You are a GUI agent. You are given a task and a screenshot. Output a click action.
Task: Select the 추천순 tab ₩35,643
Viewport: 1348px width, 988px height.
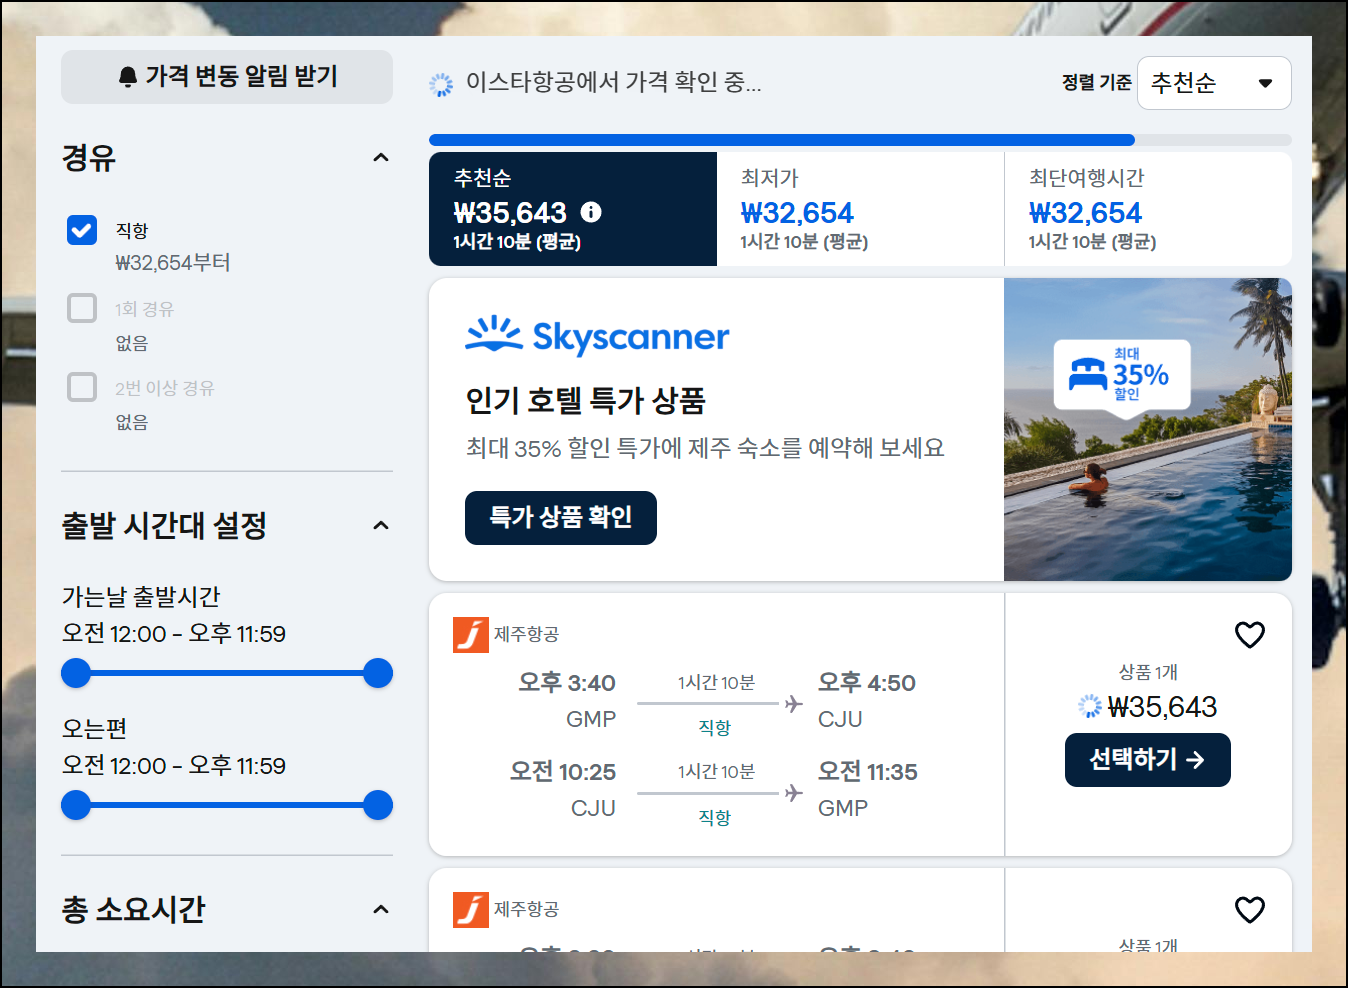[573, 209]
